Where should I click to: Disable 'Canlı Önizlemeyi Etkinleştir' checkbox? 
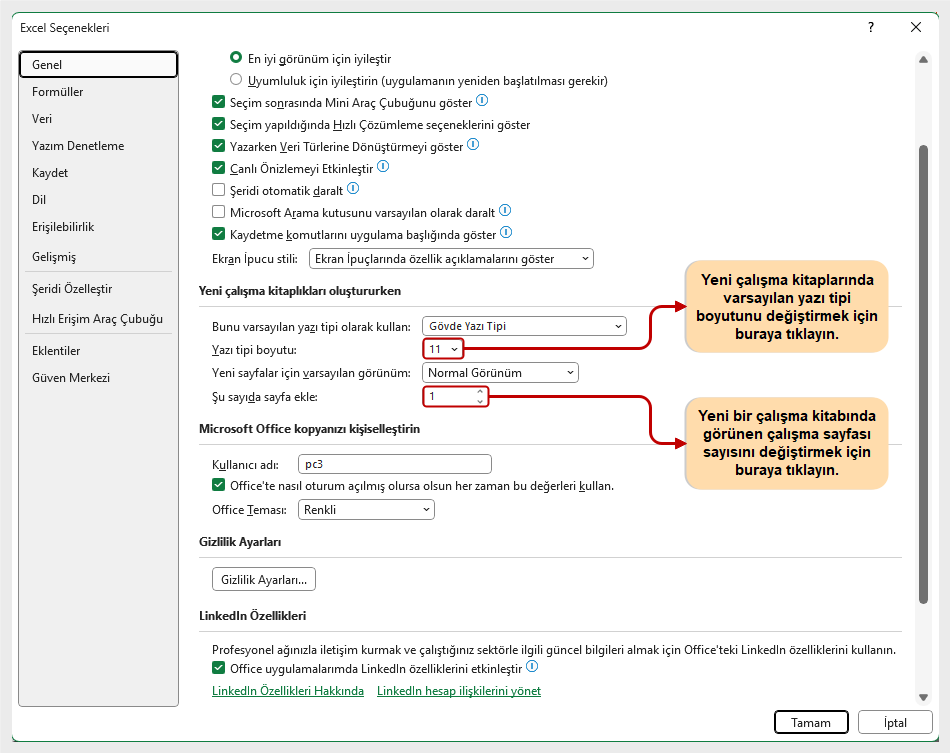coord(219,167)
